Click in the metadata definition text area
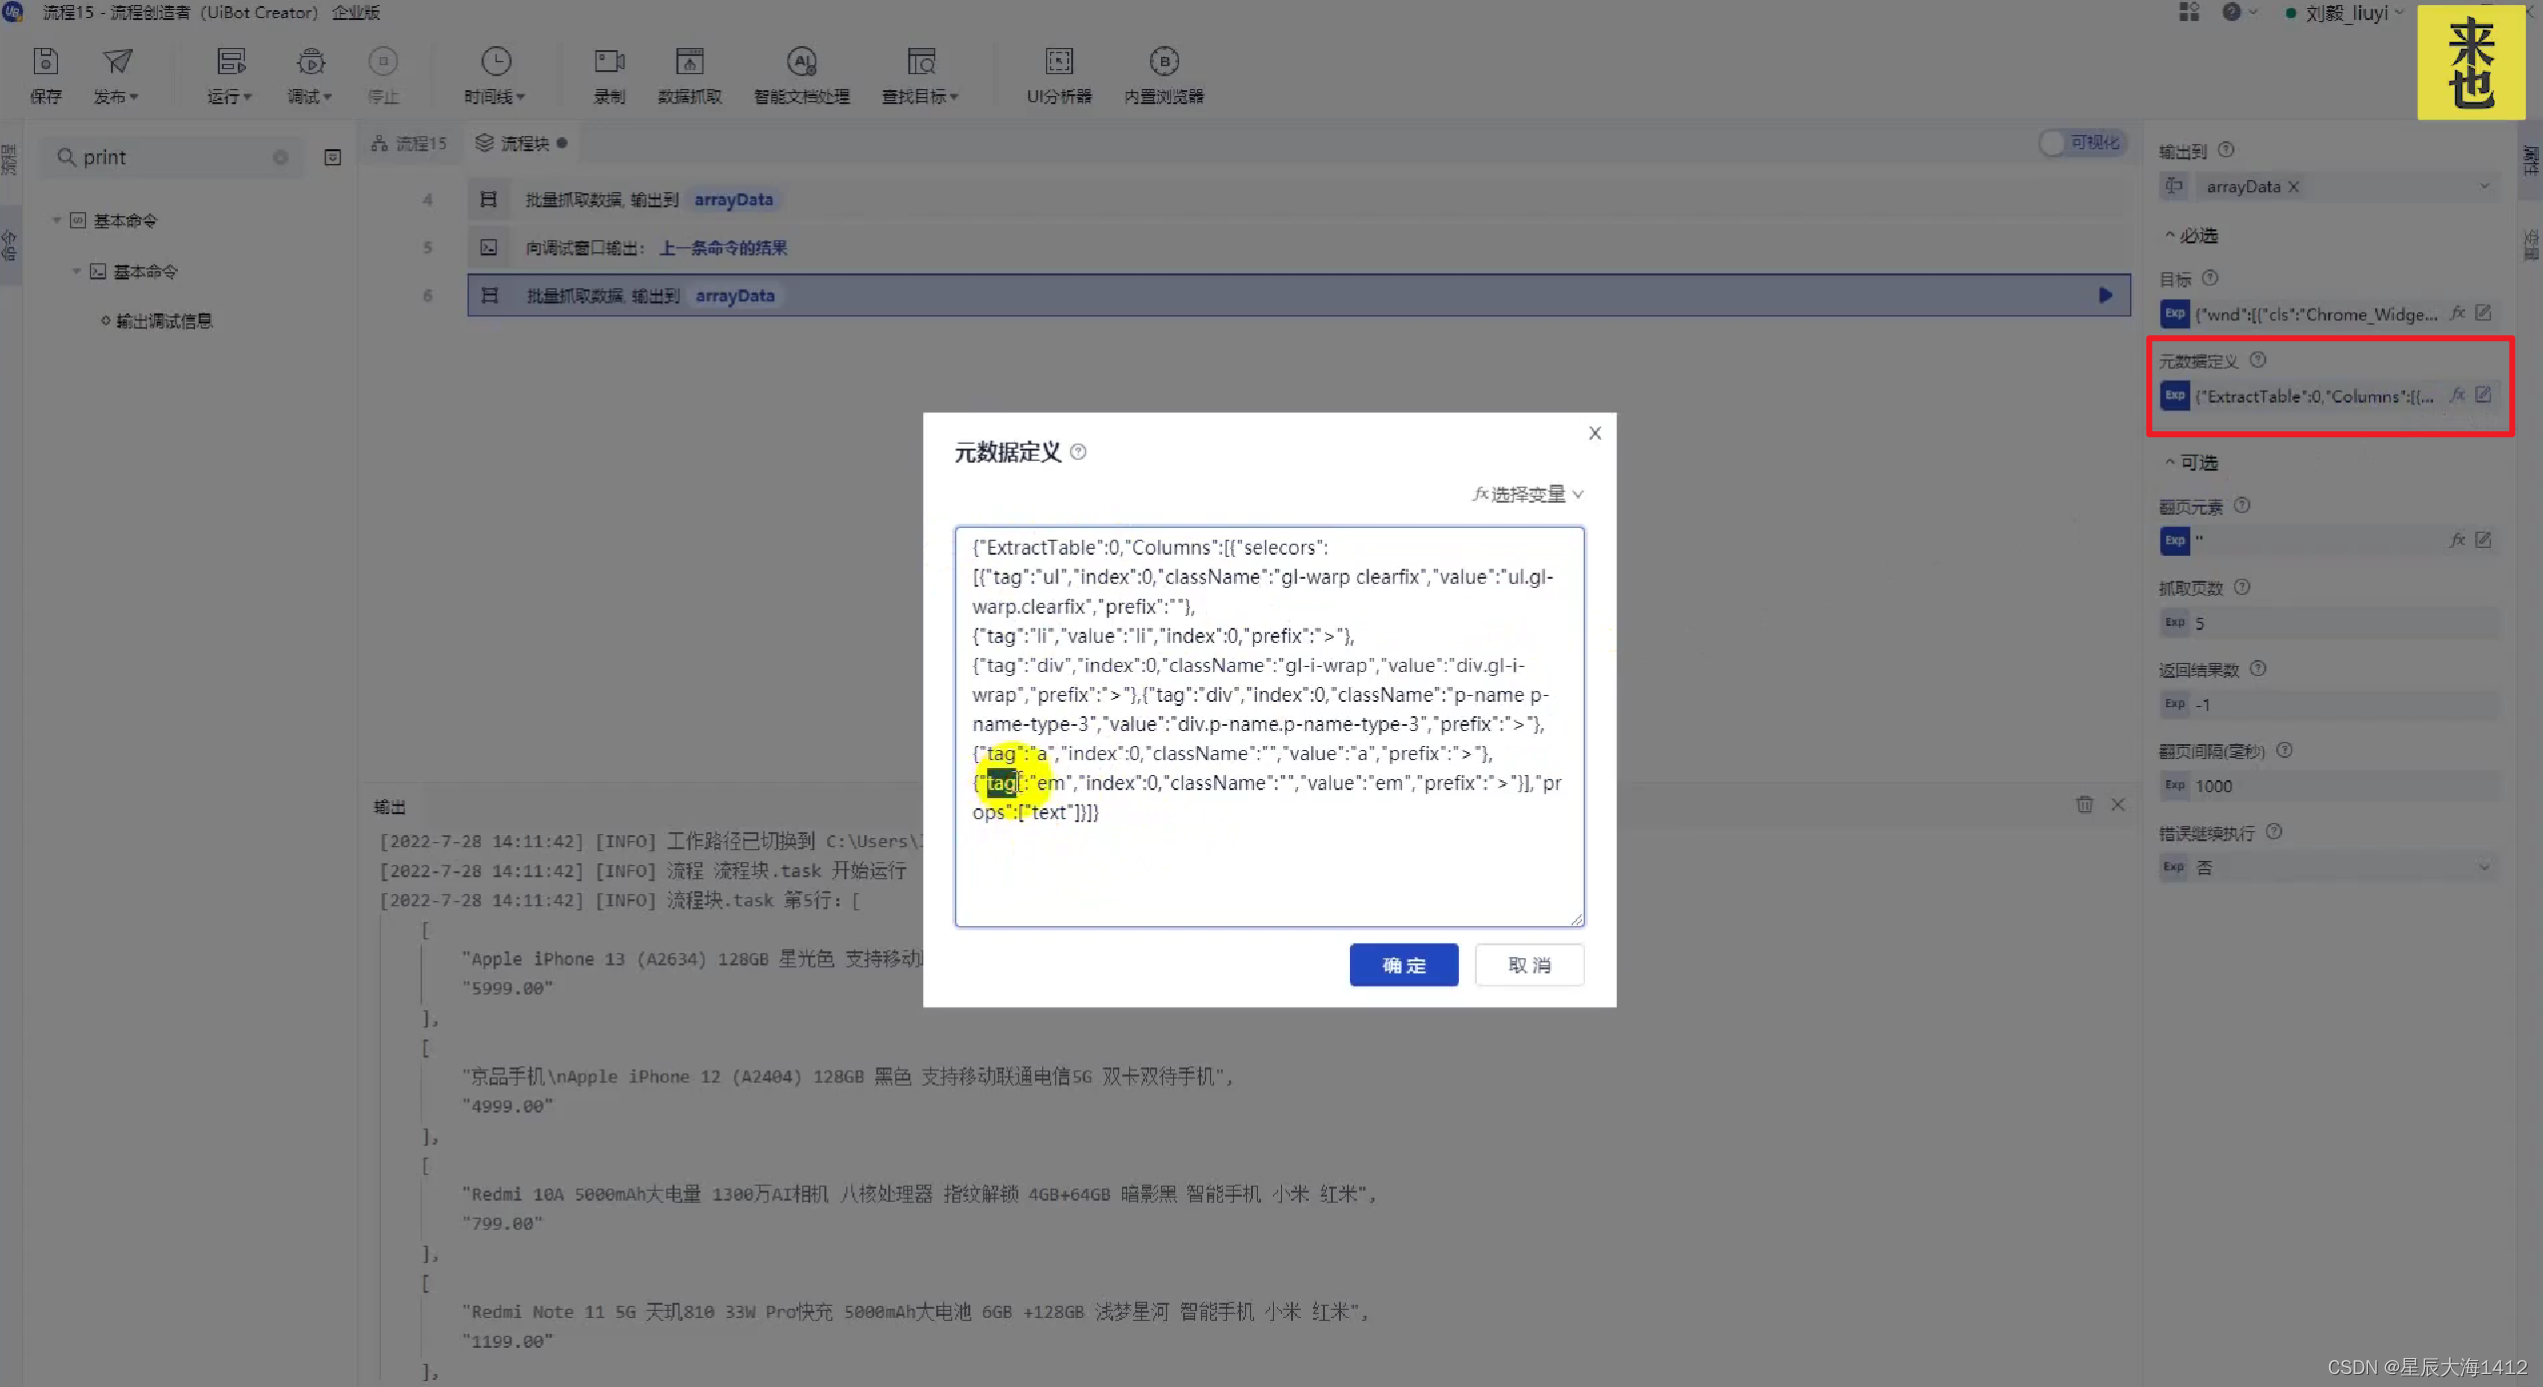The width and height of the screenshot is (2543, 1387). [x=1268, y=860]
